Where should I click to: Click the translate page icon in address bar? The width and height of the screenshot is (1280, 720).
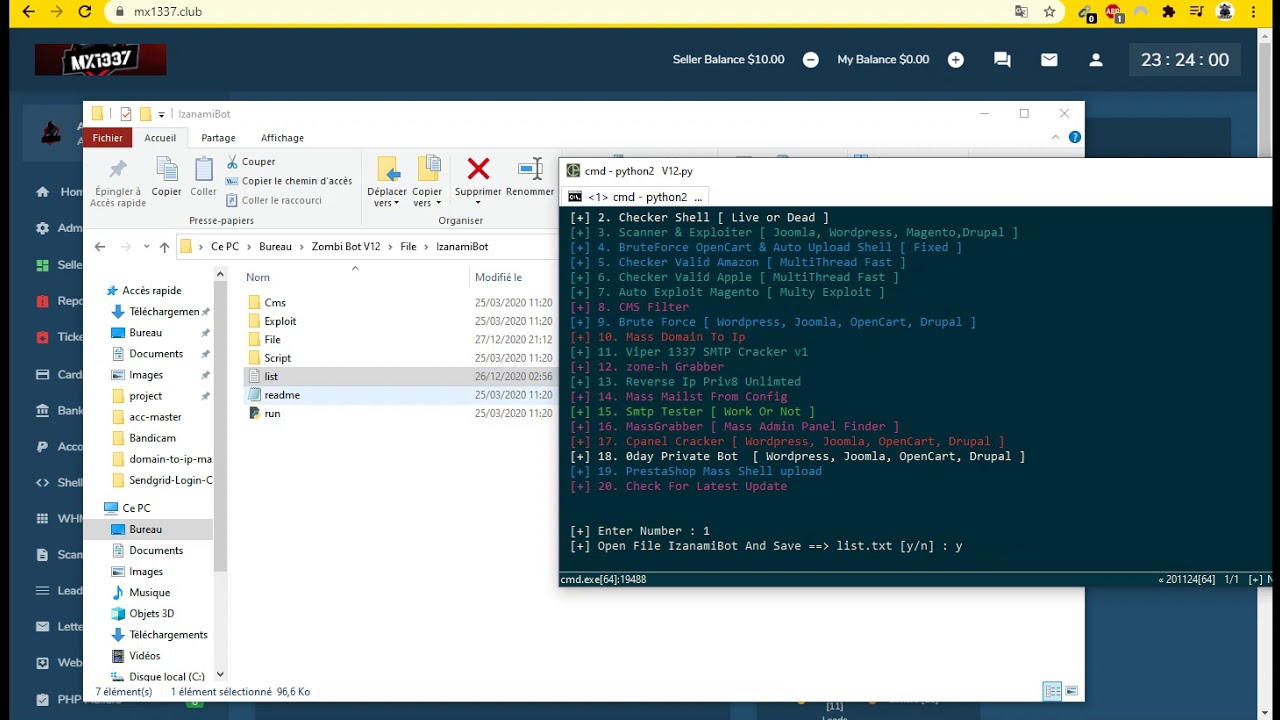[x=1021, y=12]
